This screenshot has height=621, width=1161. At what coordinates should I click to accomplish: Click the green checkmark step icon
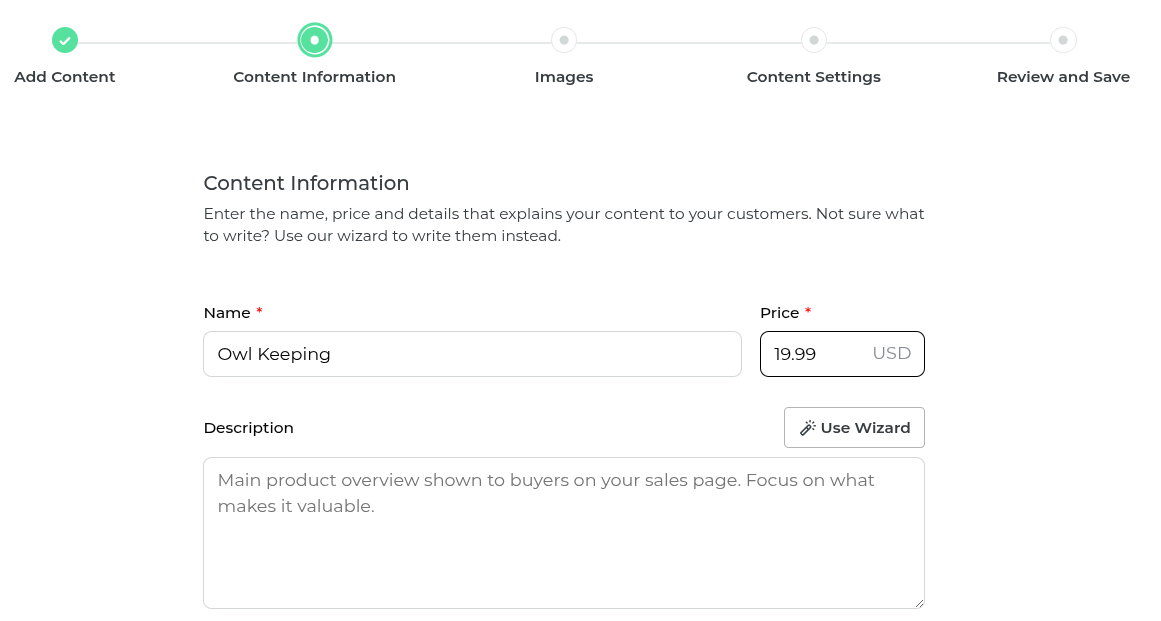click(65, 40)
